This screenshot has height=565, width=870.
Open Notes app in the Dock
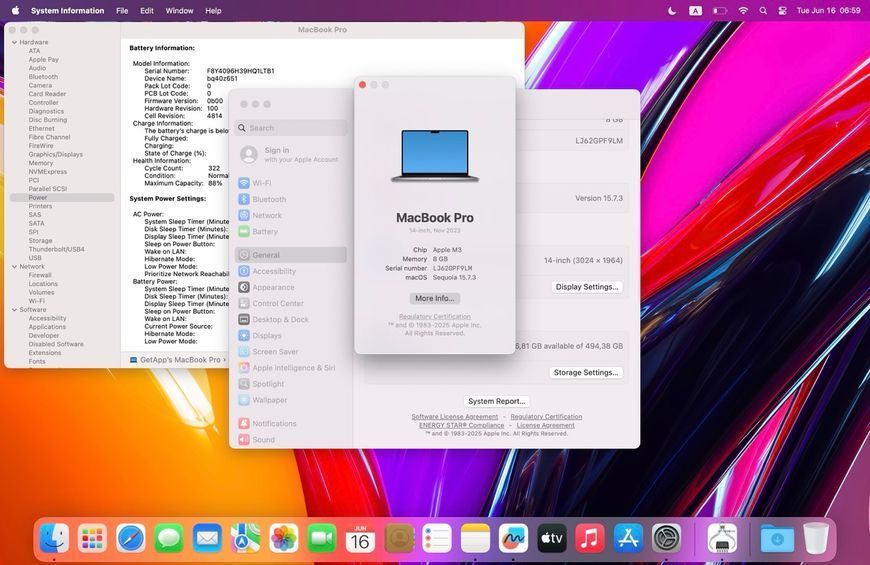click(475, 538)
